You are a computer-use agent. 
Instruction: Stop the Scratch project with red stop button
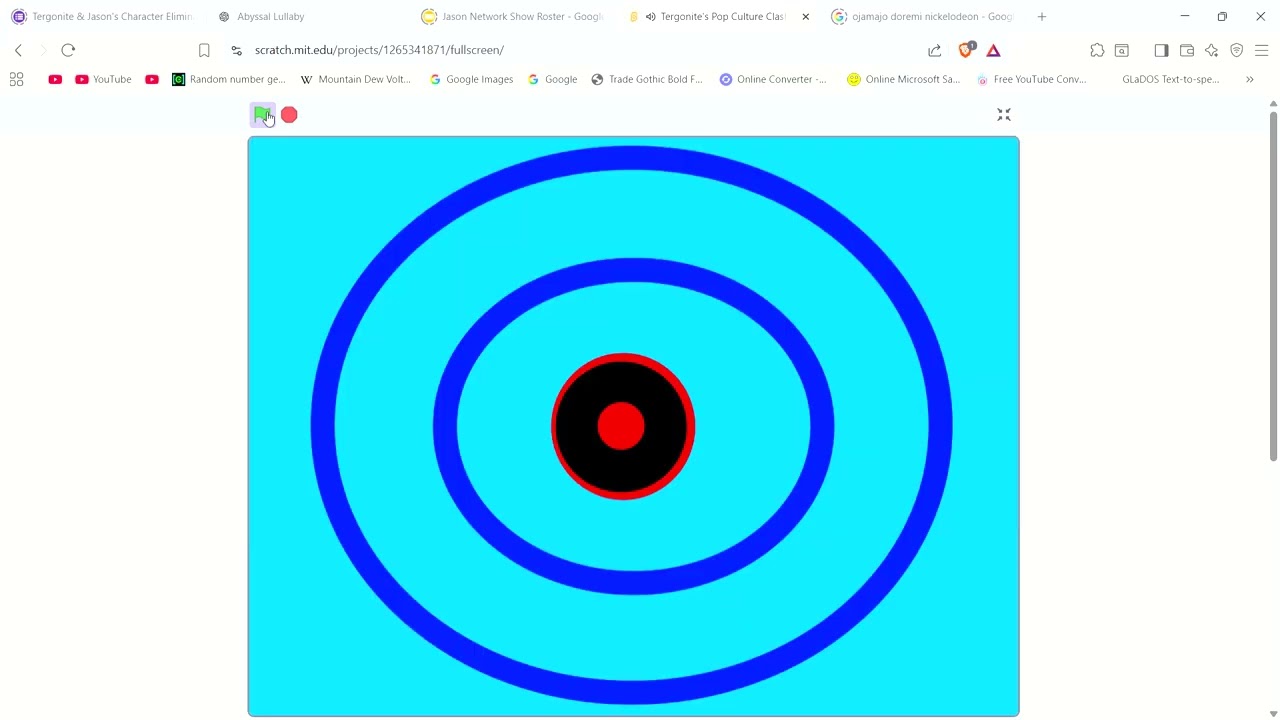(289, 115)
